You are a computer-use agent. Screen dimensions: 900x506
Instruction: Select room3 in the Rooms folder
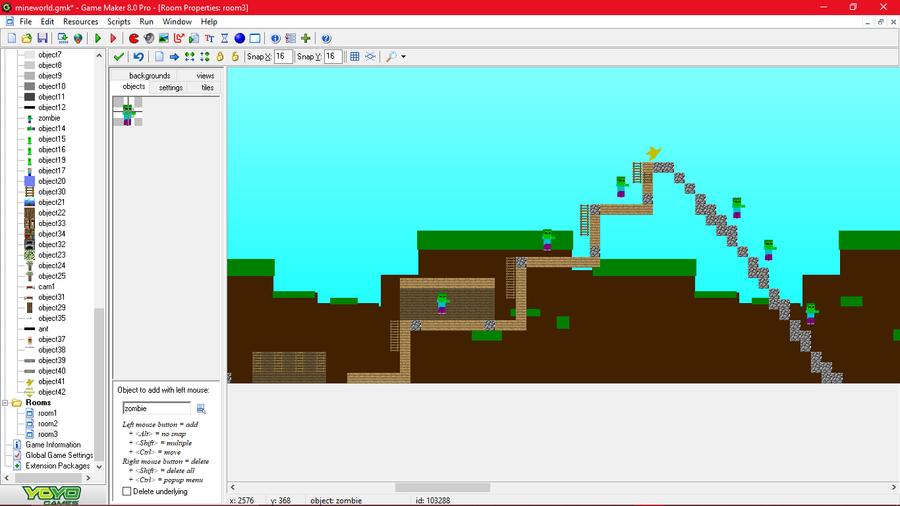point(47,434)
